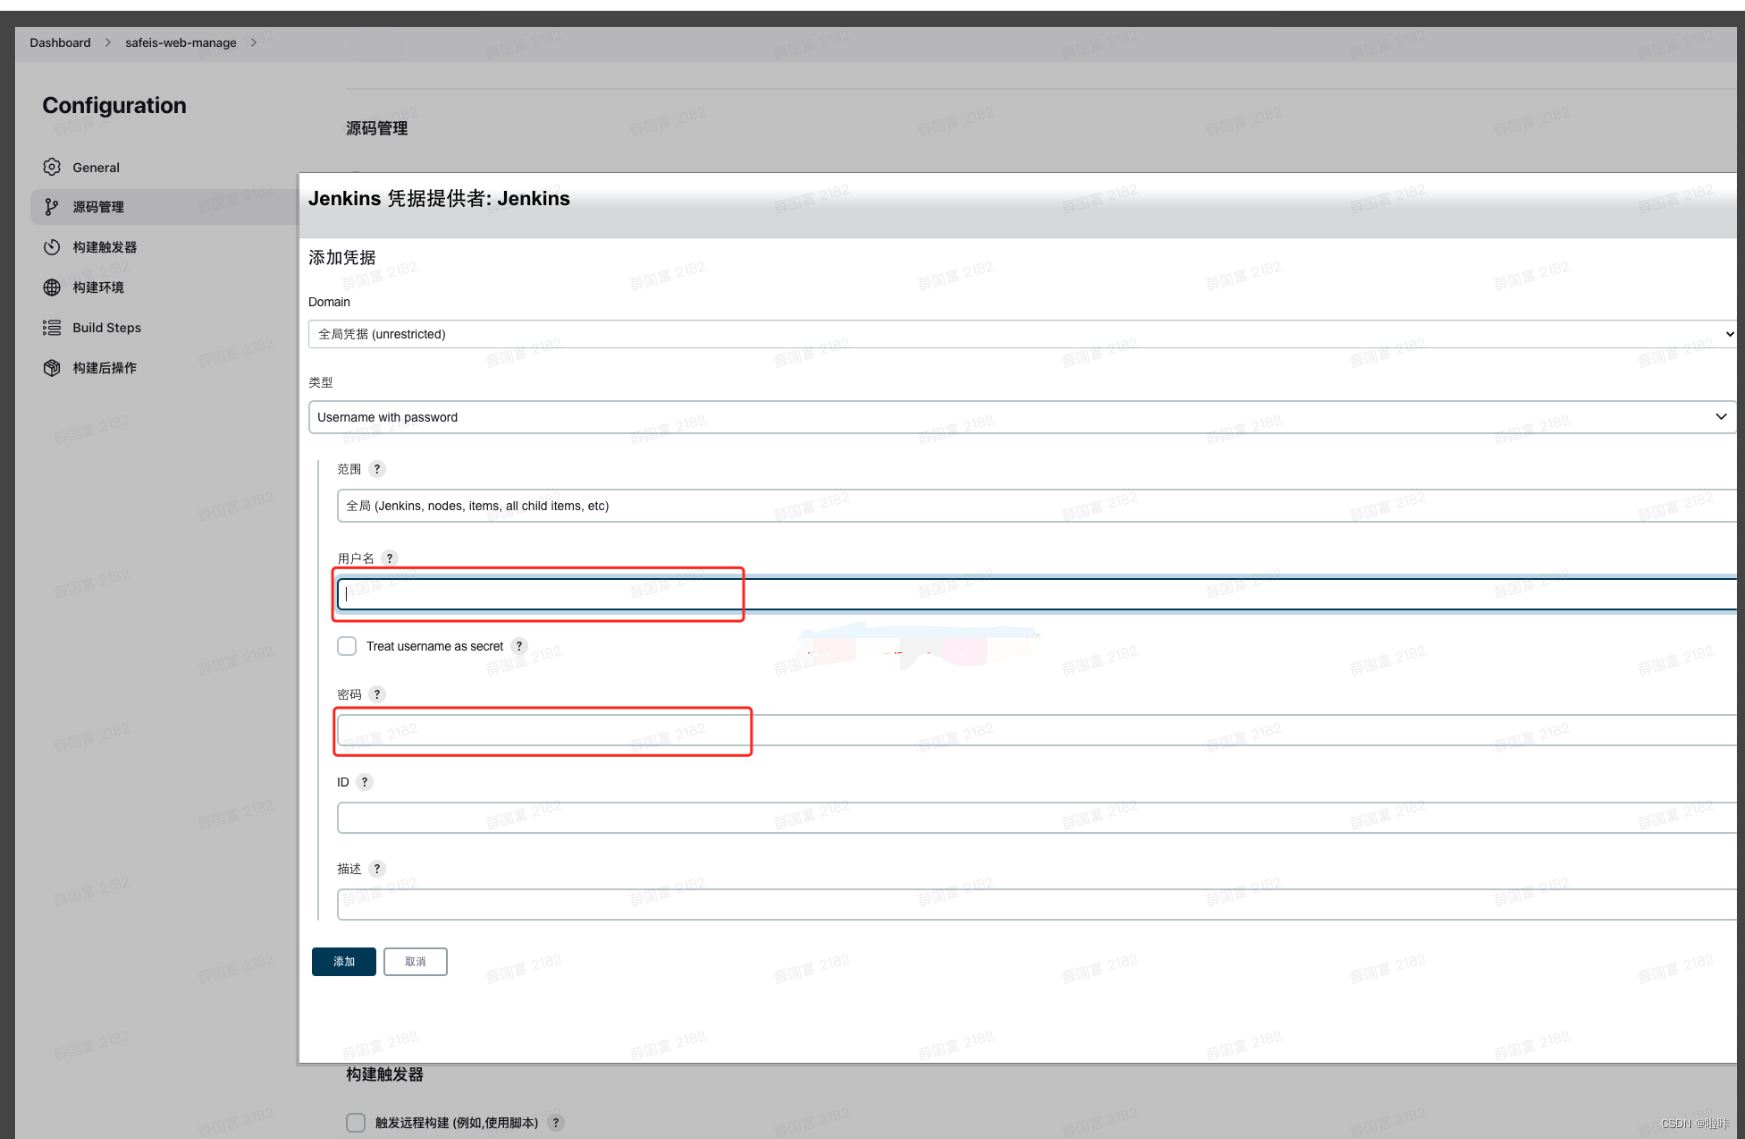Click the source management branch icon
The width and height of the screenshot is (1745, 1139).
tap(52, 207)
